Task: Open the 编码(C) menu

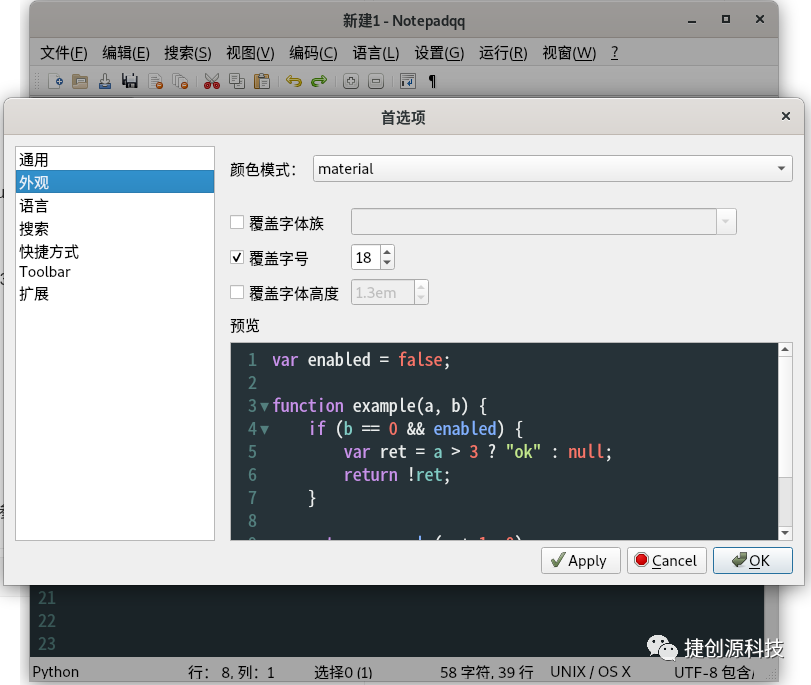Action: coord(313,53)
